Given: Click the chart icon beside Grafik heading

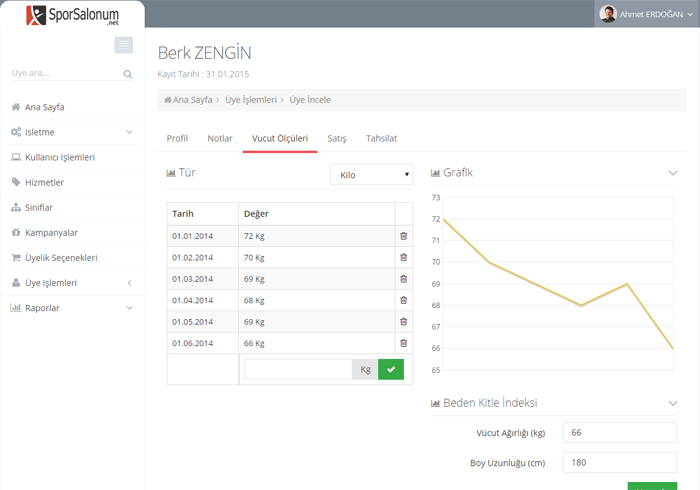Looking at the screenshot, I should [435, 173].
